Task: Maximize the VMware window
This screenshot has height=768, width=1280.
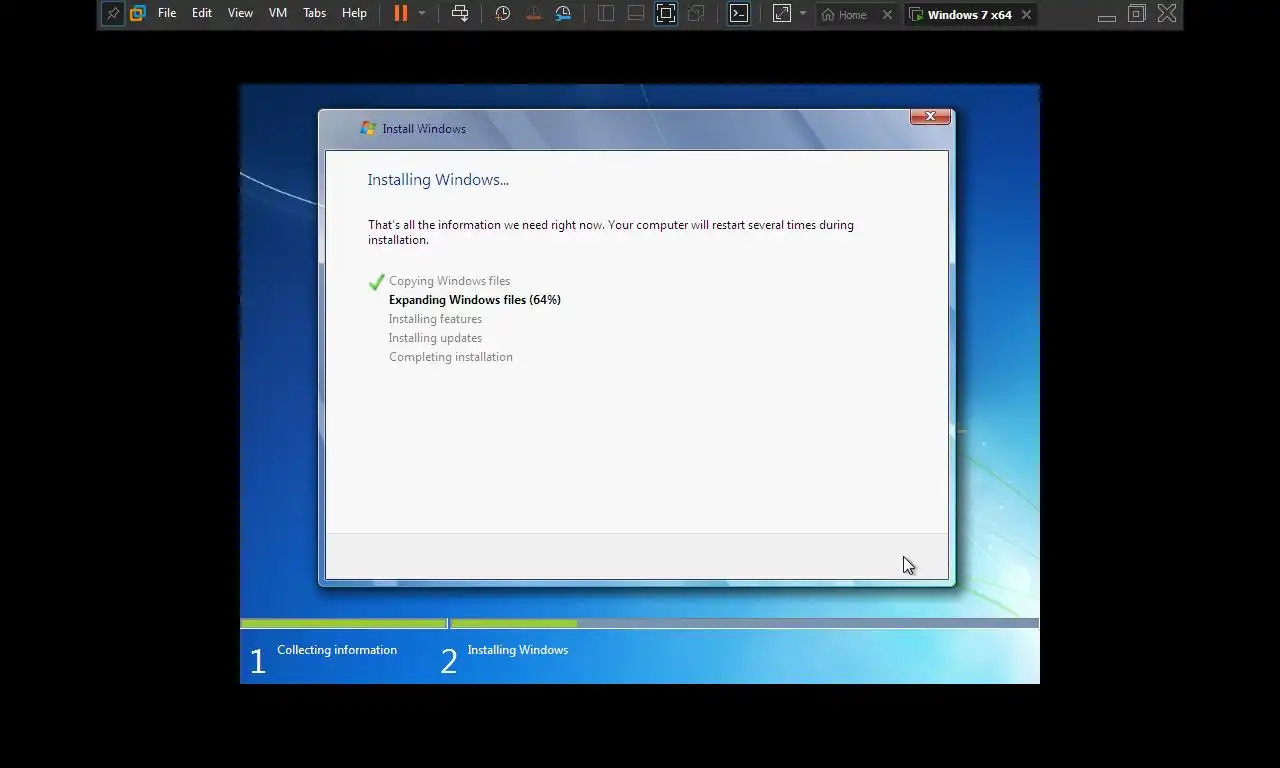Action: pyautogui.click(x=1137, y=14)
